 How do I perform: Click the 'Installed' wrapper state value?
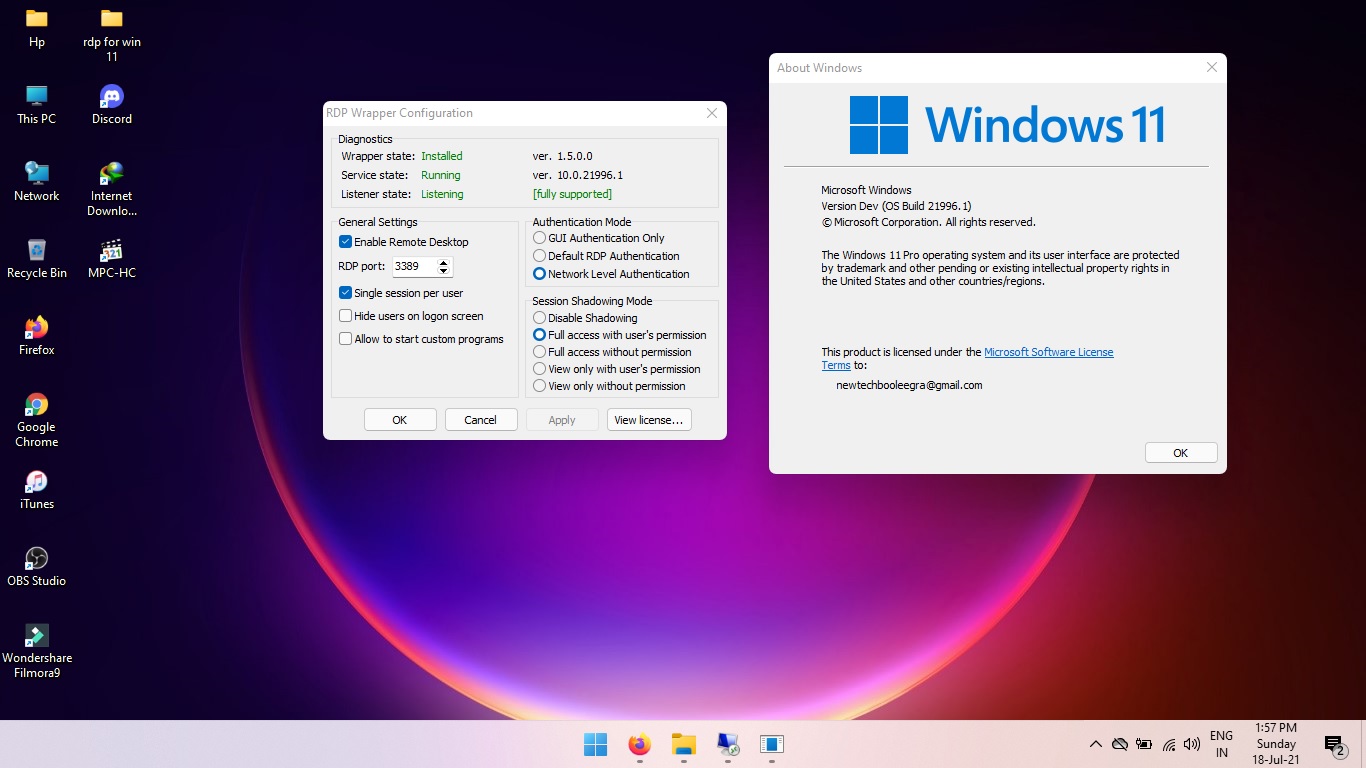click(x=442, y=156)
